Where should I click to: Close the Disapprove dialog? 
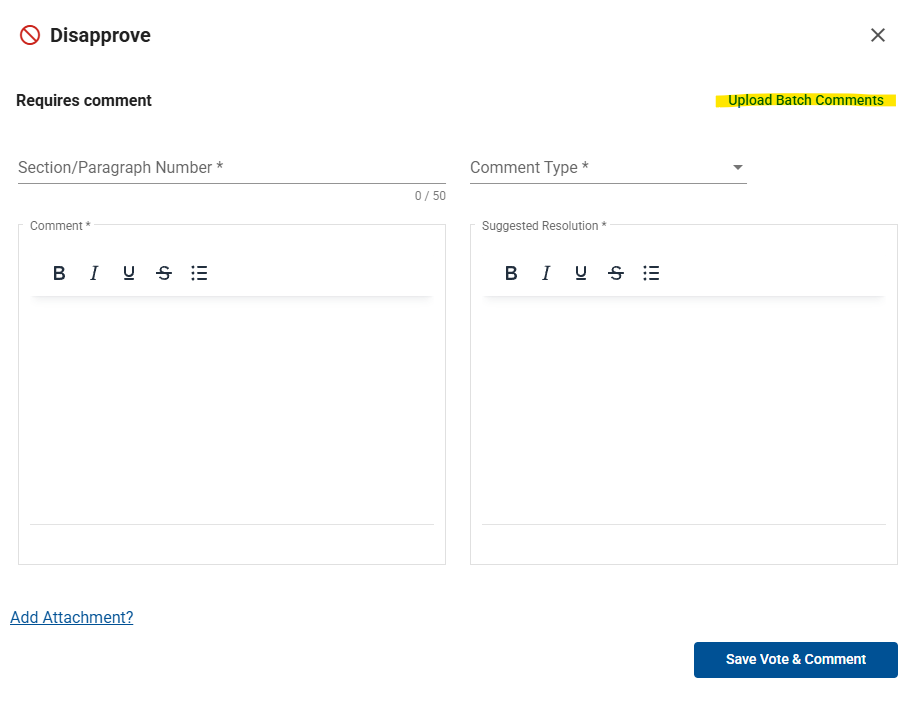click(878, 35)
